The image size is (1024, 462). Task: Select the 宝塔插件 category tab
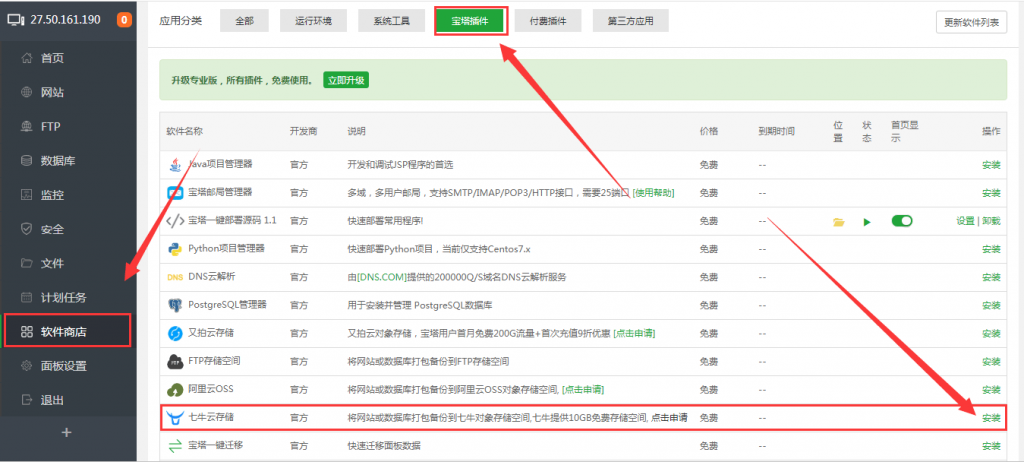470,21
